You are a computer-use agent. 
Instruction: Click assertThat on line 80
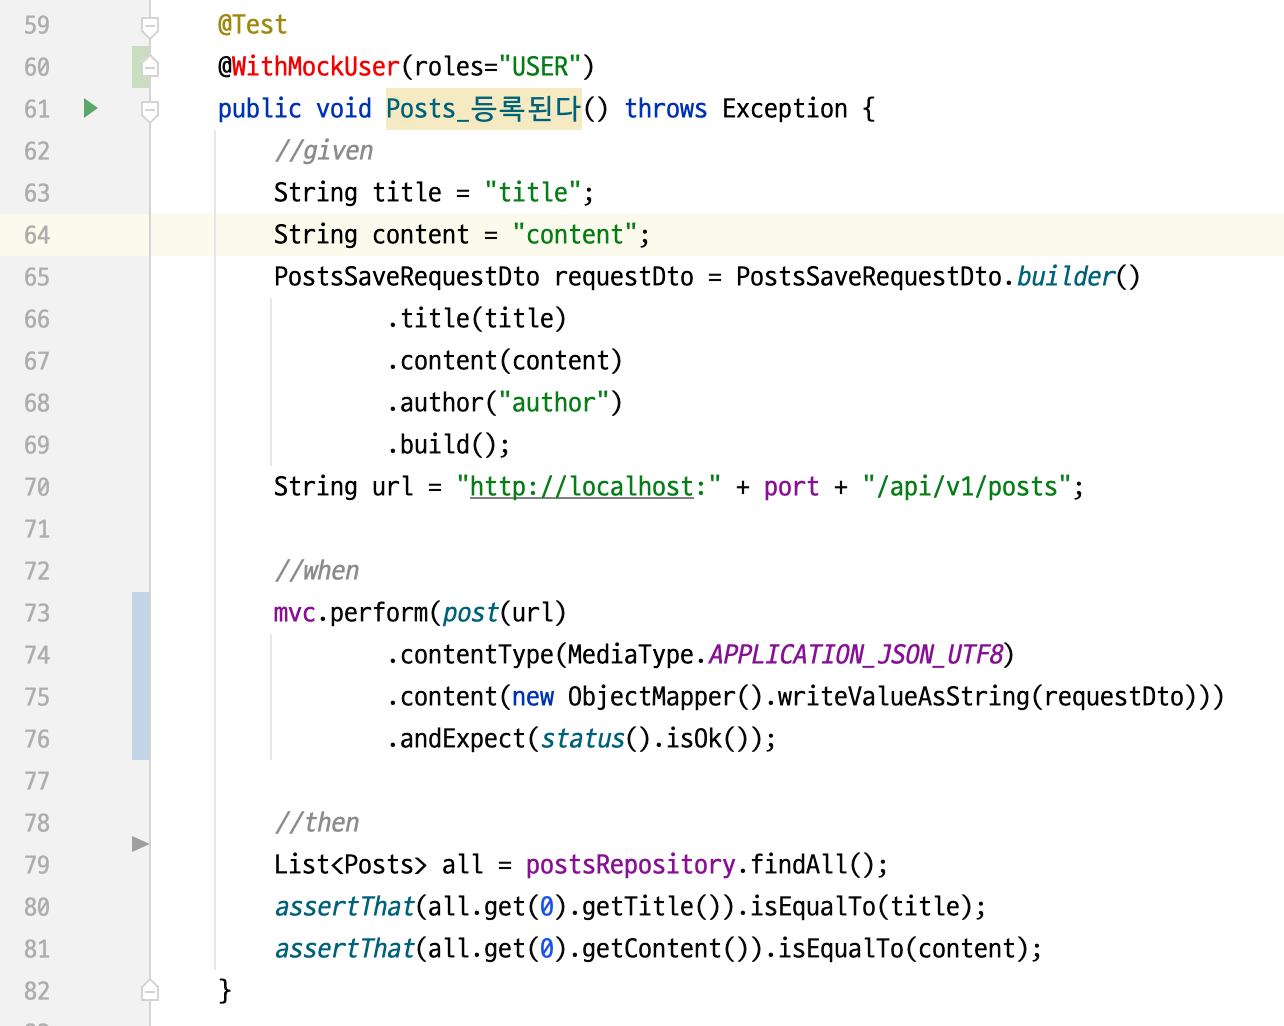pos(344,907)
